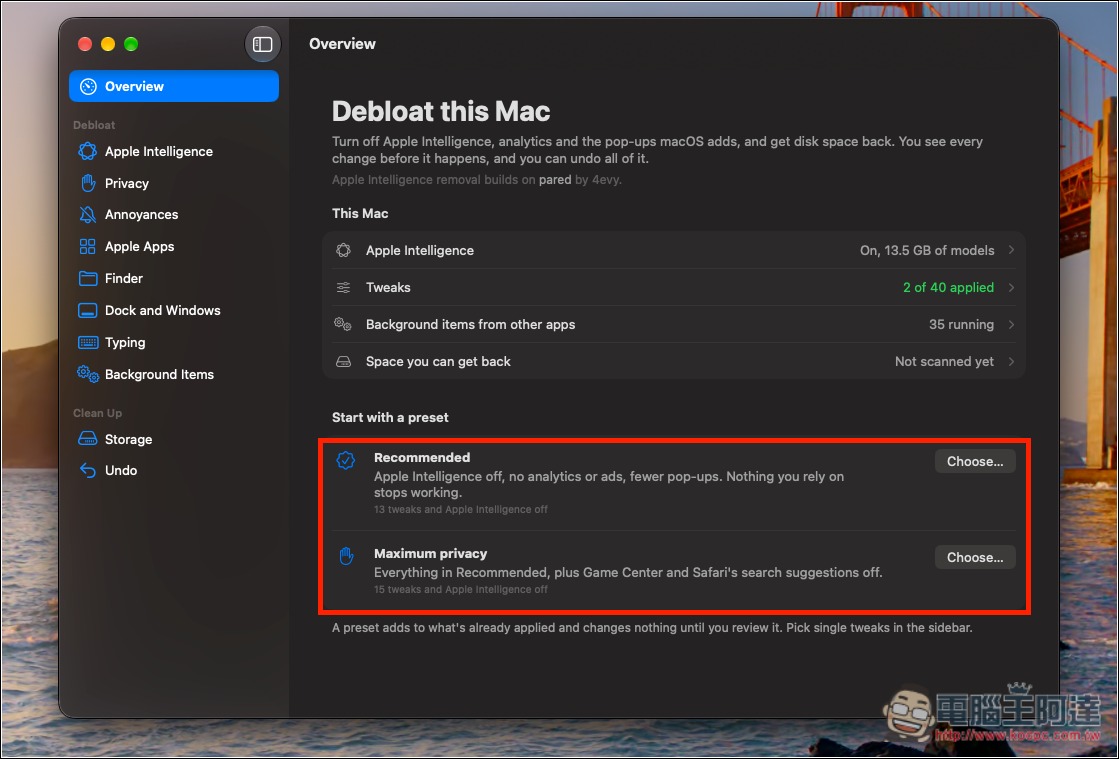Click the Recommended preset checkmark badge icon
1119x759 pixels.
click(346, 461)
